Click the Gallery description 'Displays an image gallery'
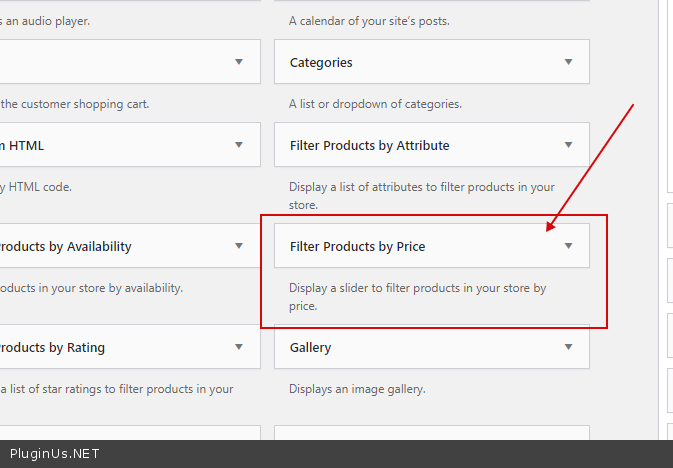The width and height of the screenshot is (673, 468). click(x=357, y=389)
